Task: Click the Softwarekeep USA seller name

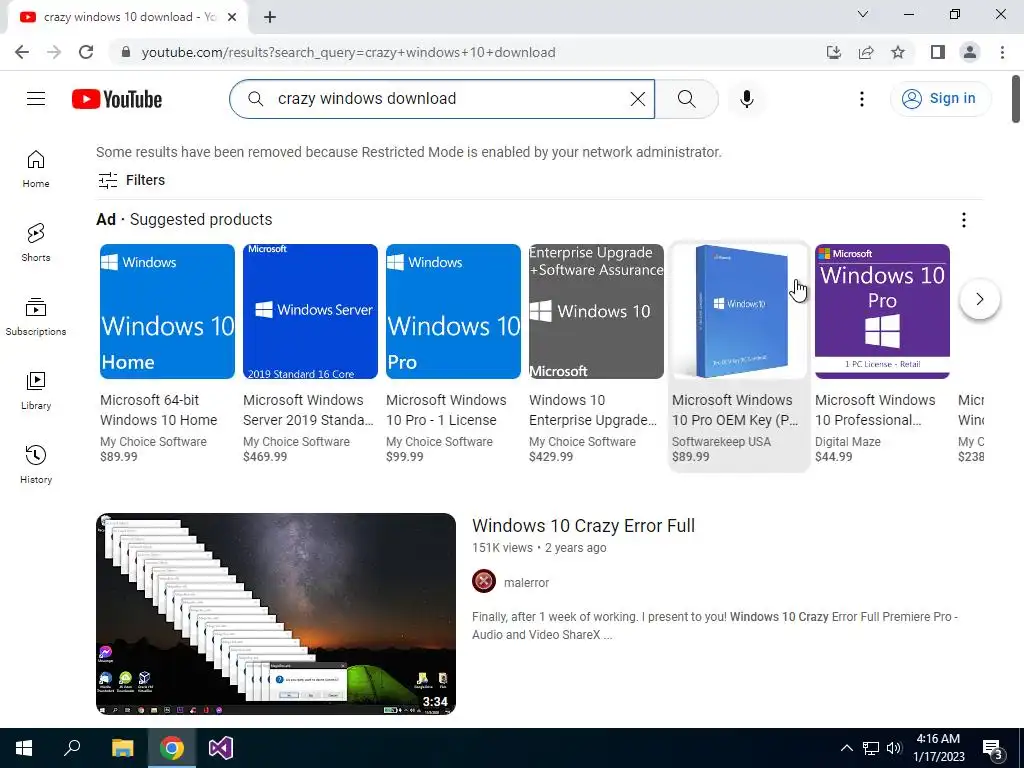Action: (x=722, y=442)
